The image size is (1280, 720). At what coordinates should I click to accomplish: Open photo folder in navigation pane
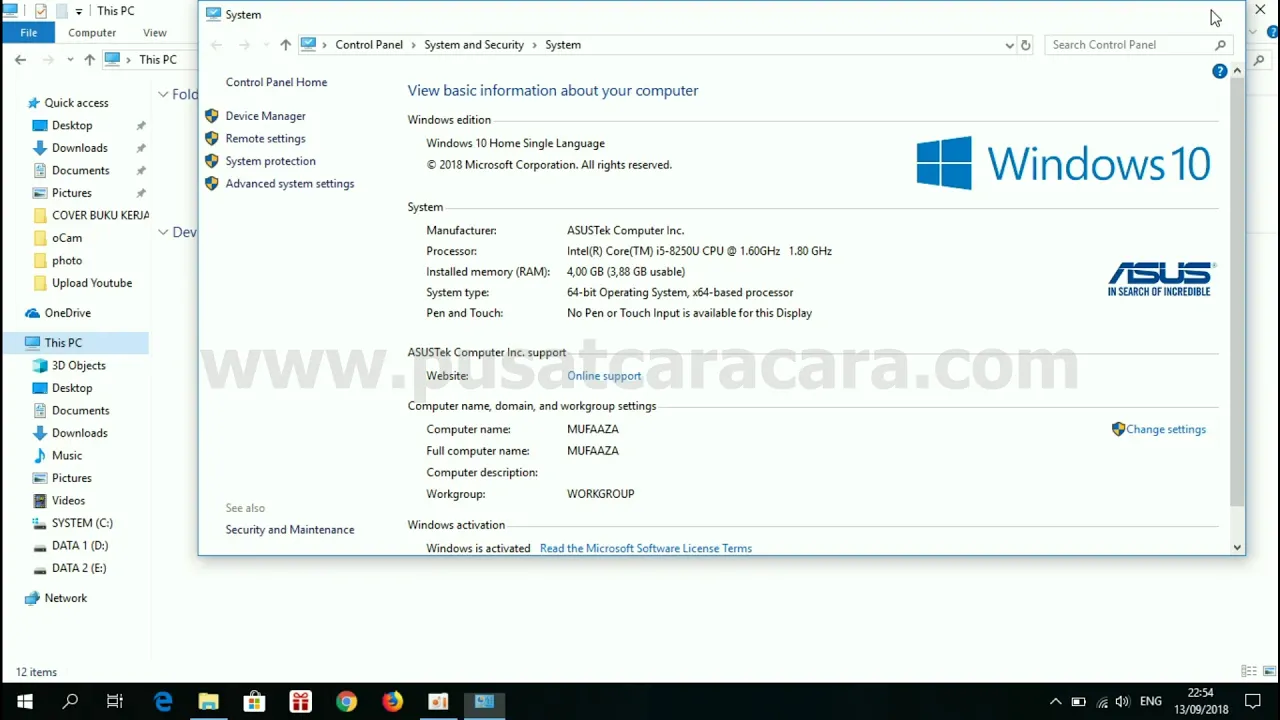click(x=67, y=260)
